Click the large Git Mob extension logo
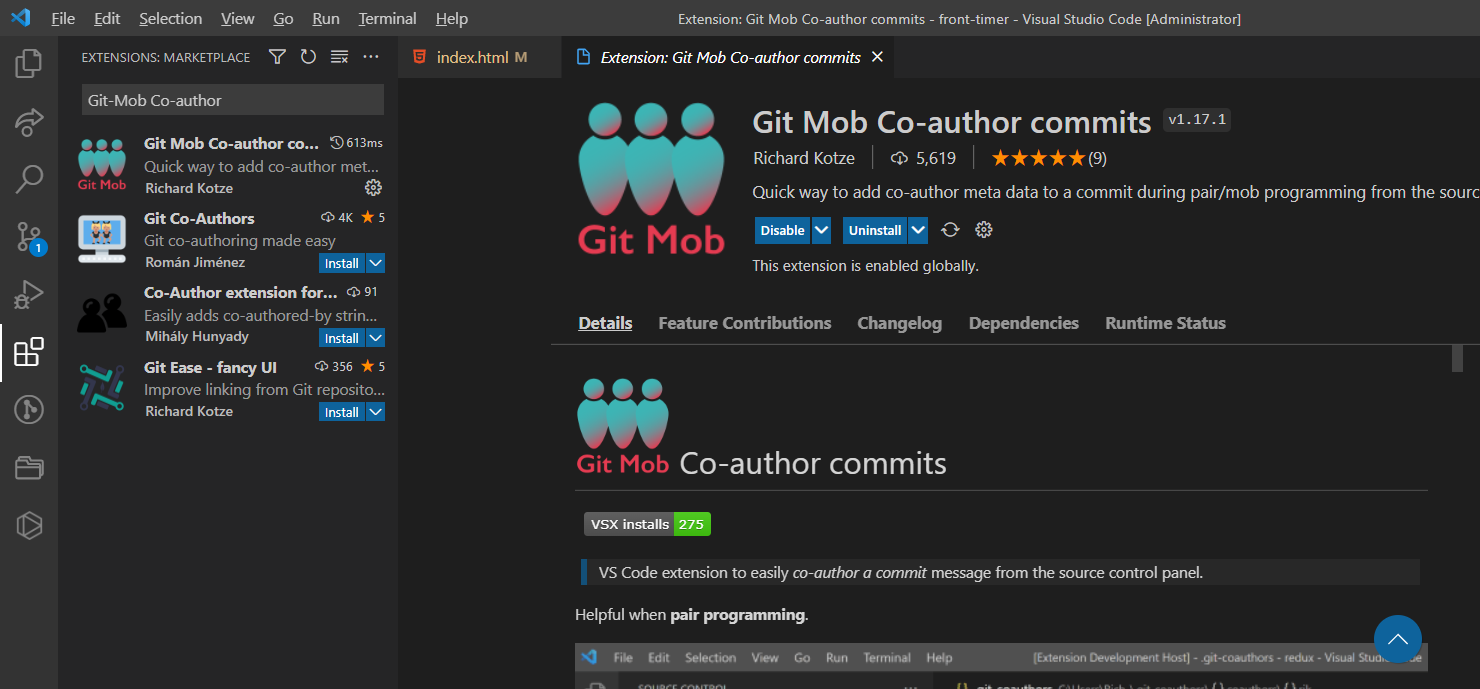This screenshot has width=1480, height=689. coord(651,178)
